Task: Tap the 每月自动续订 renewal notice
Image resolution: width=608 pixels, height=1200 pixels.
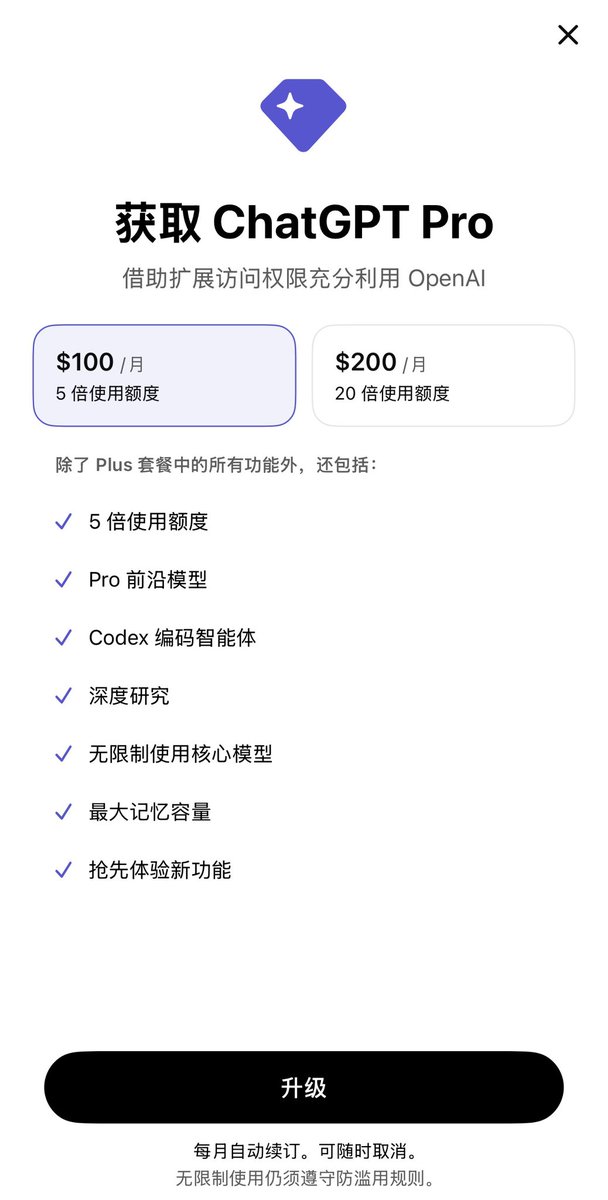Action: (x=304, y=1151)
